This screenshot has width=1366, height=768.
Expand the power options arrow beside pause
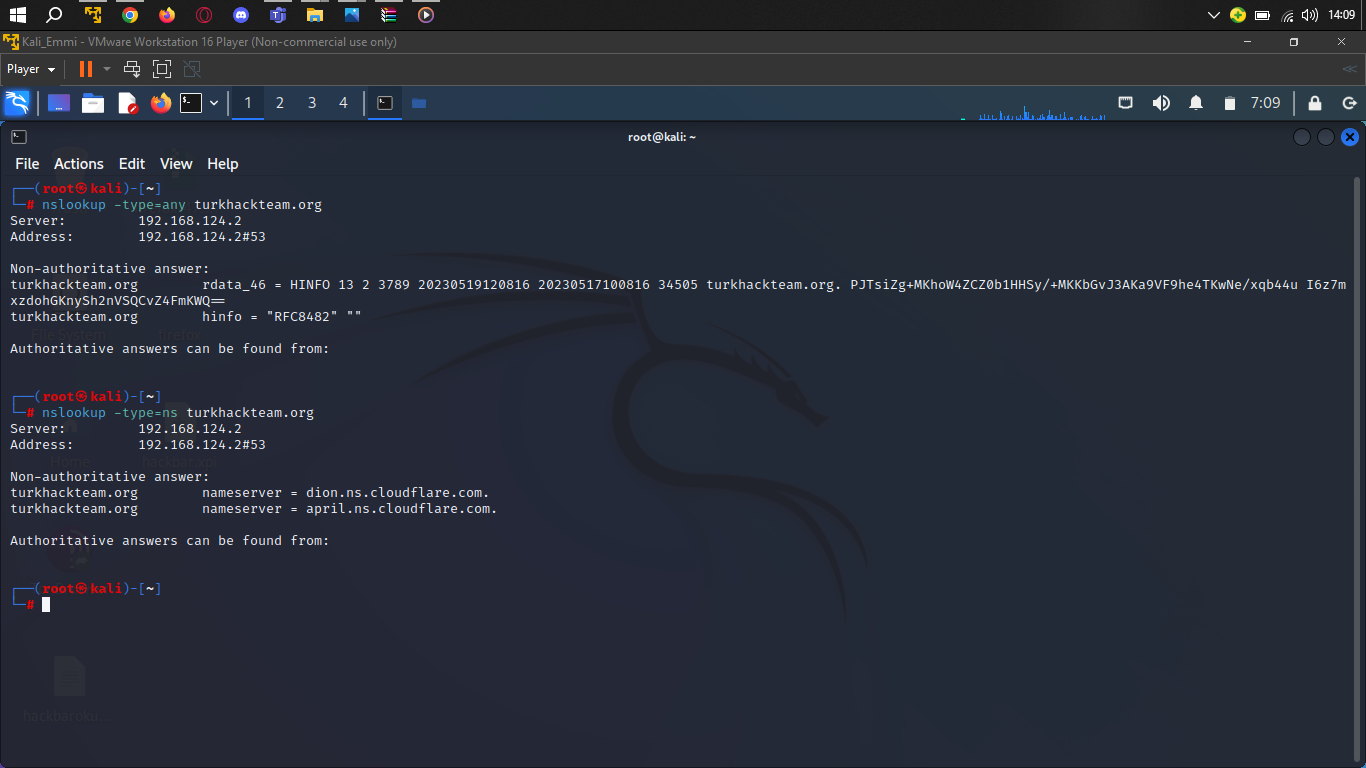point(107,69)
